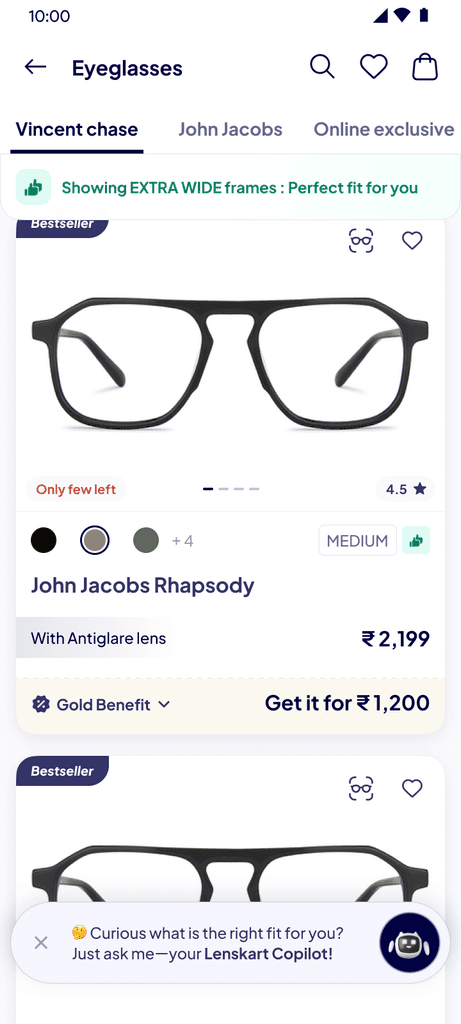This screenshot has height=1024, width=461.
Task: Switch to Online exclusive tab
Action: click(x=384, y=129)
